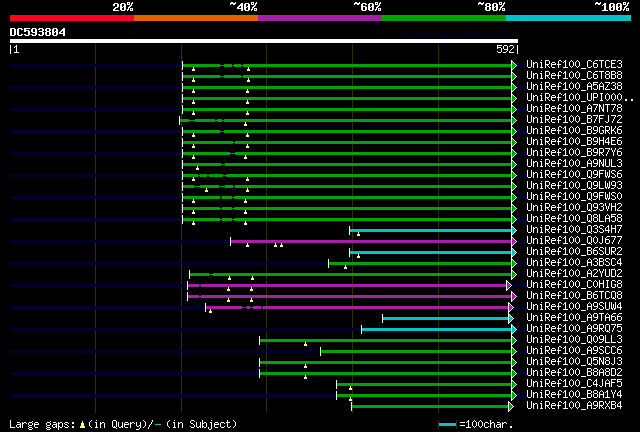
Task: Click the query end position label 592
Action: 505,49
